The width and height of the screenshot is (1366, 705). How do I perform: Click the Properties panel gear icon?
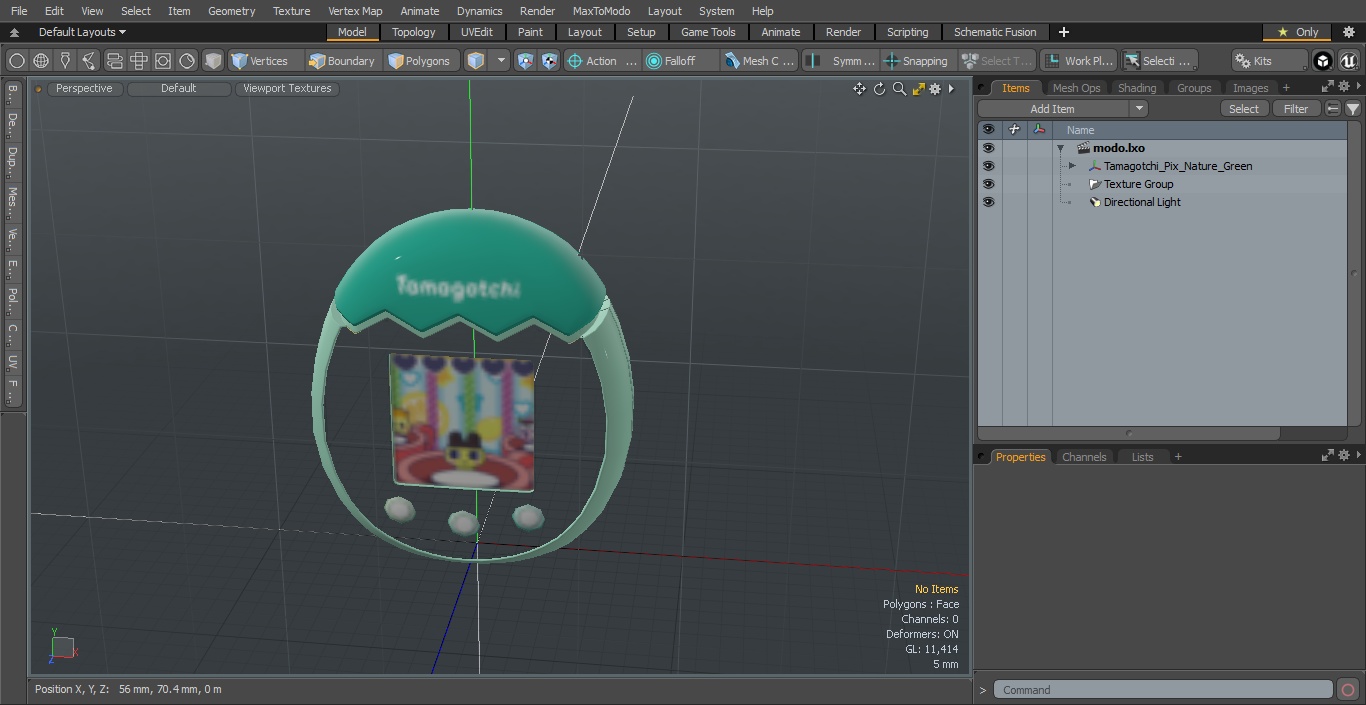click(1346, 456)
